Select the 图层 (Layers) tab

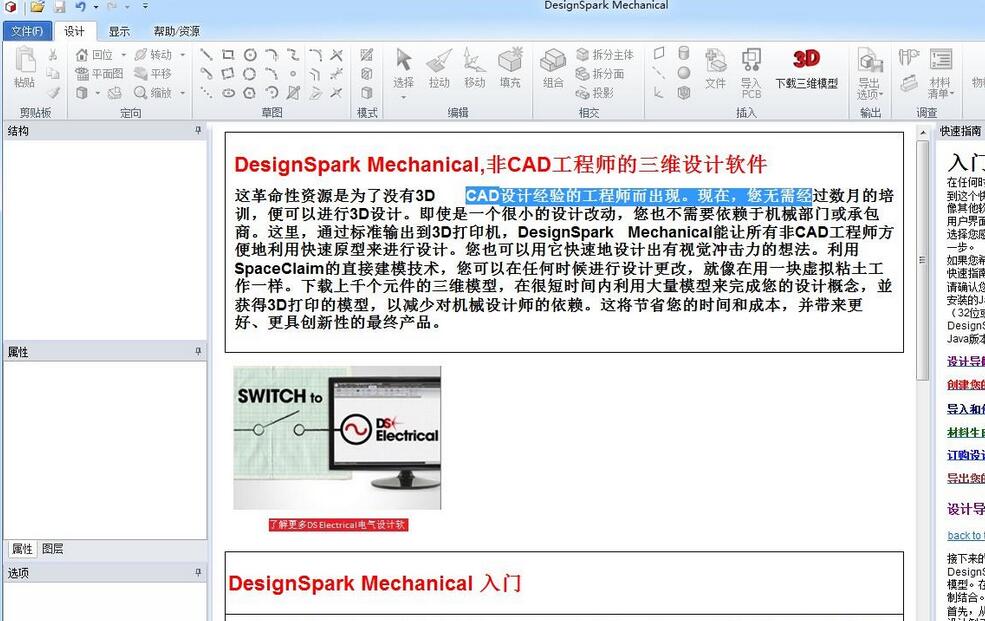click(x=53, y=549)
